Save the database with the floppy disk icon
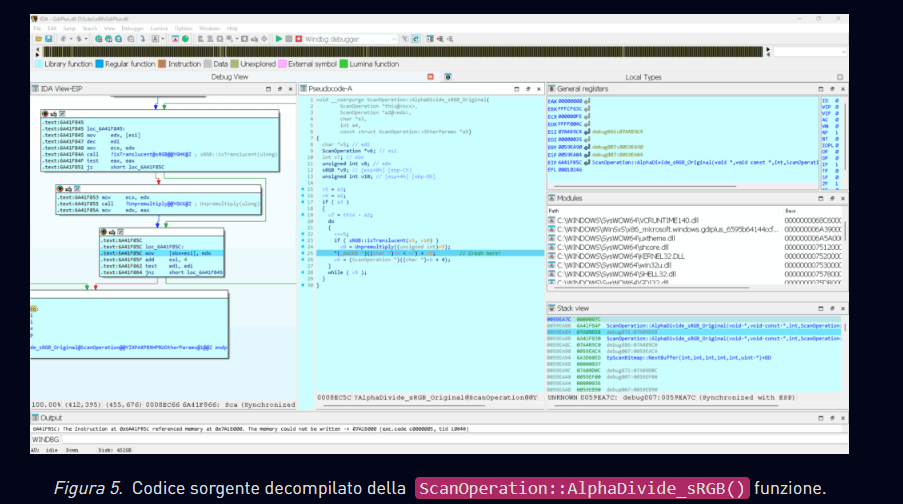The height and width of the screenshot is (504, 903). click(x=48, y=39)
